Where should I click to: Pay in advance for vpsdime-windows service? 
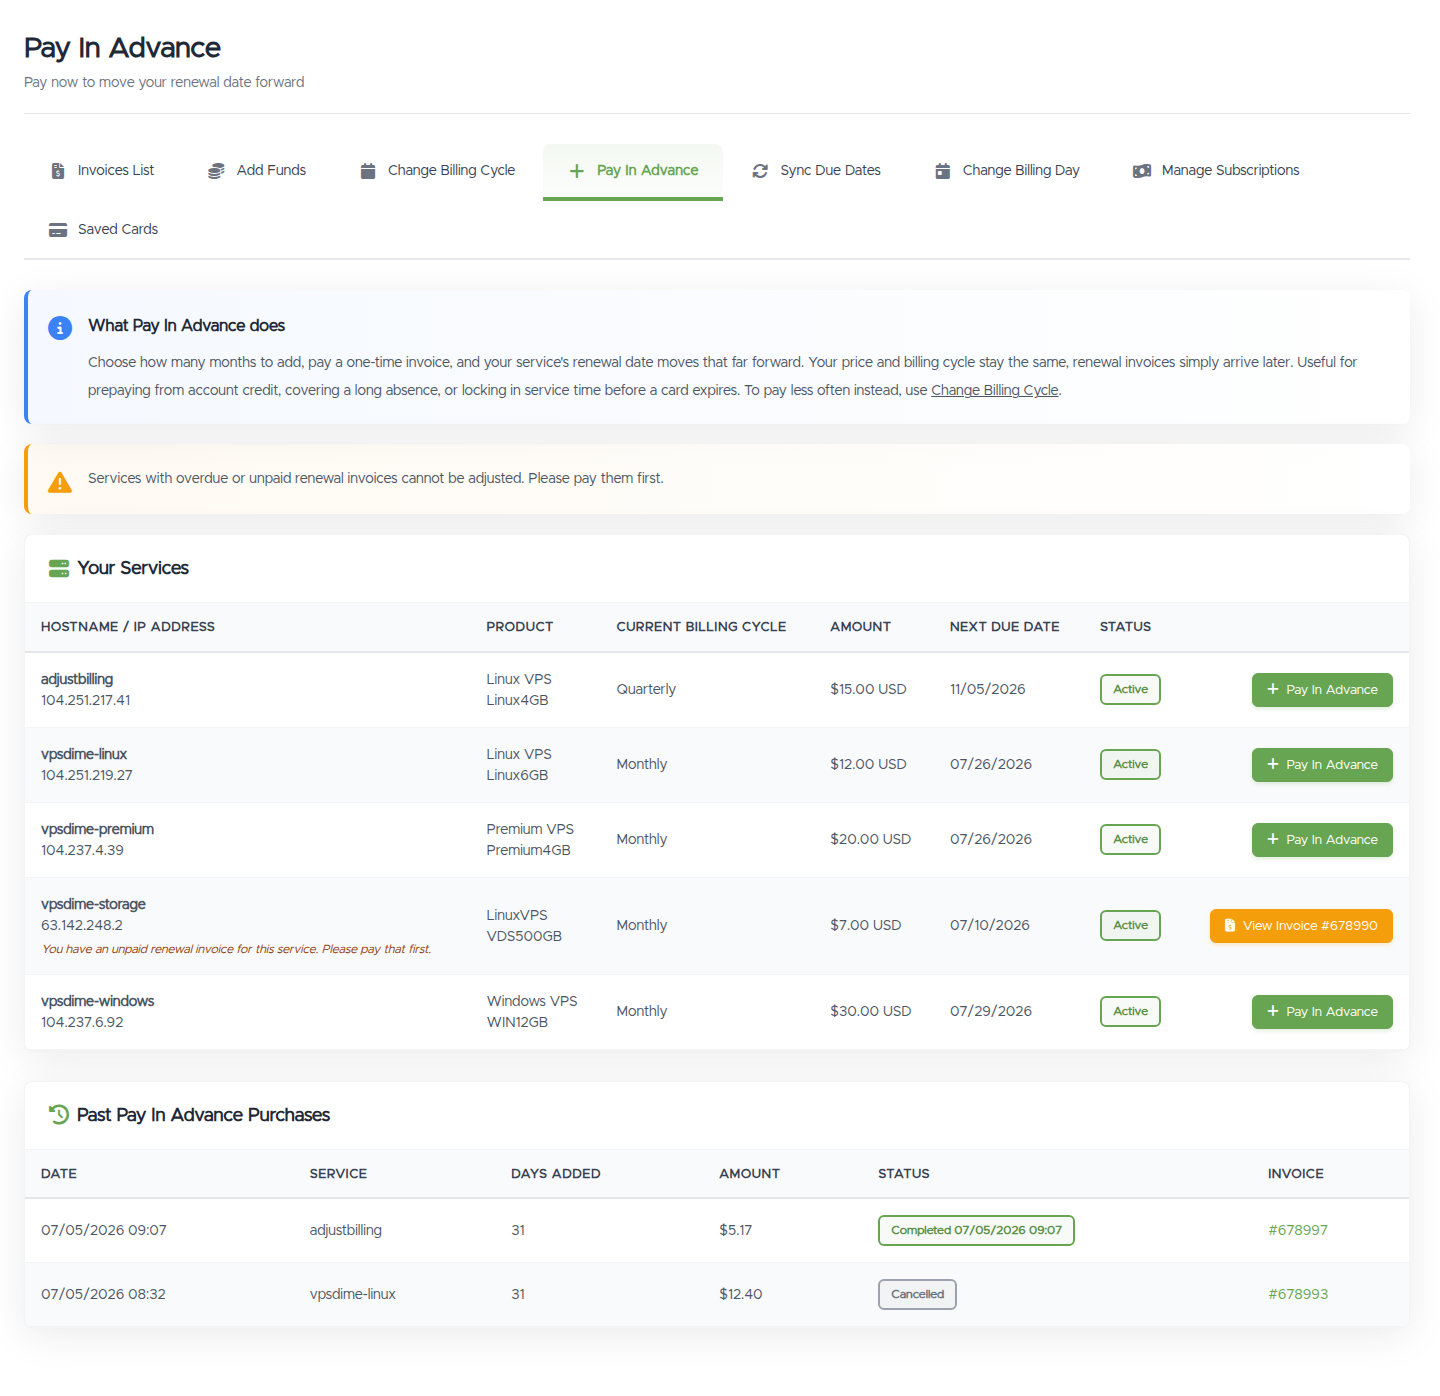tap(1322, 1012)
